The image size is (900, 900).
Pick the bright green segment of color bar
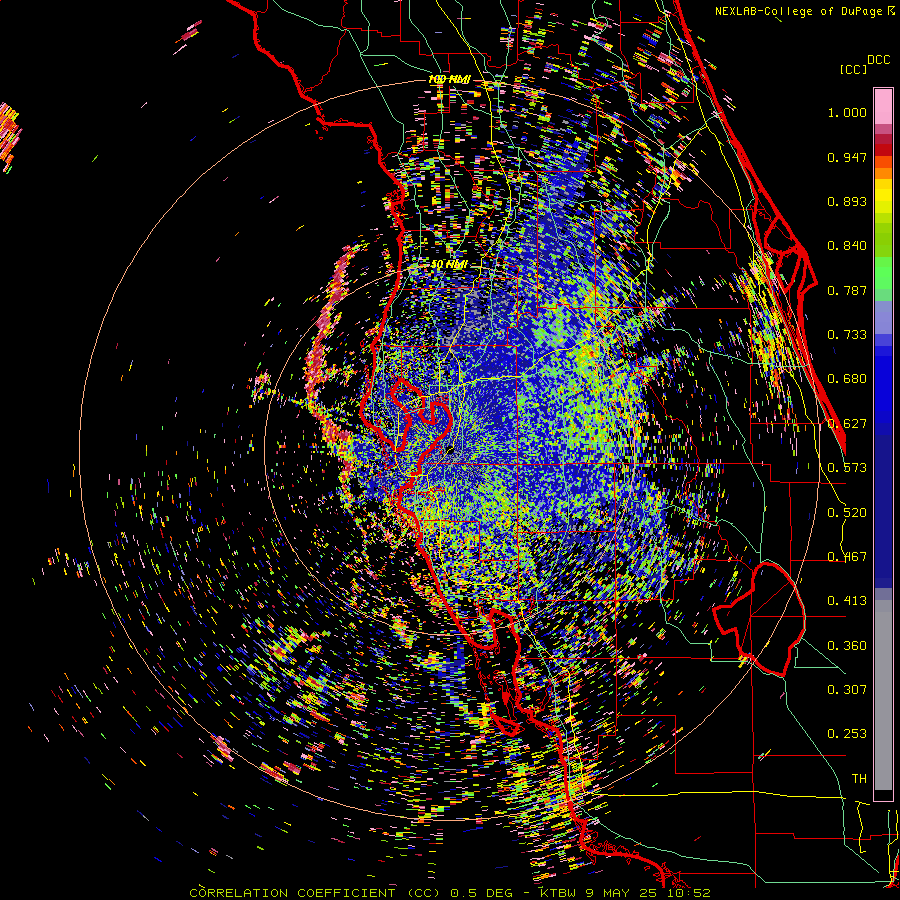(x=883, y=273)
